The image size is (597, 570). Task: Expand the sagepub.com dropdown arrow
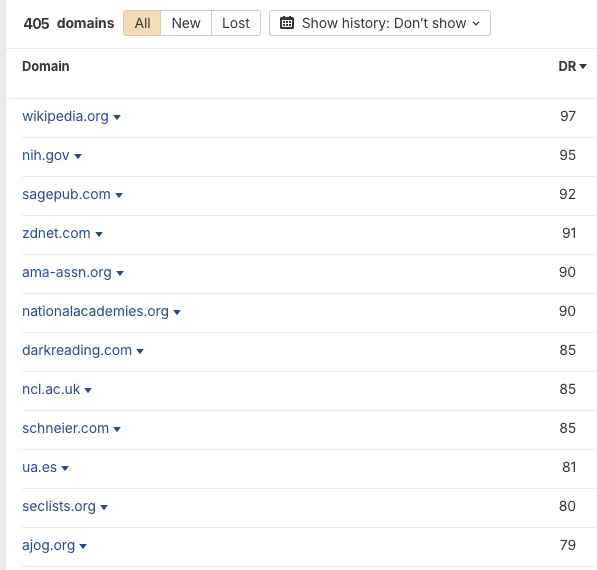(x=119, y=195)
